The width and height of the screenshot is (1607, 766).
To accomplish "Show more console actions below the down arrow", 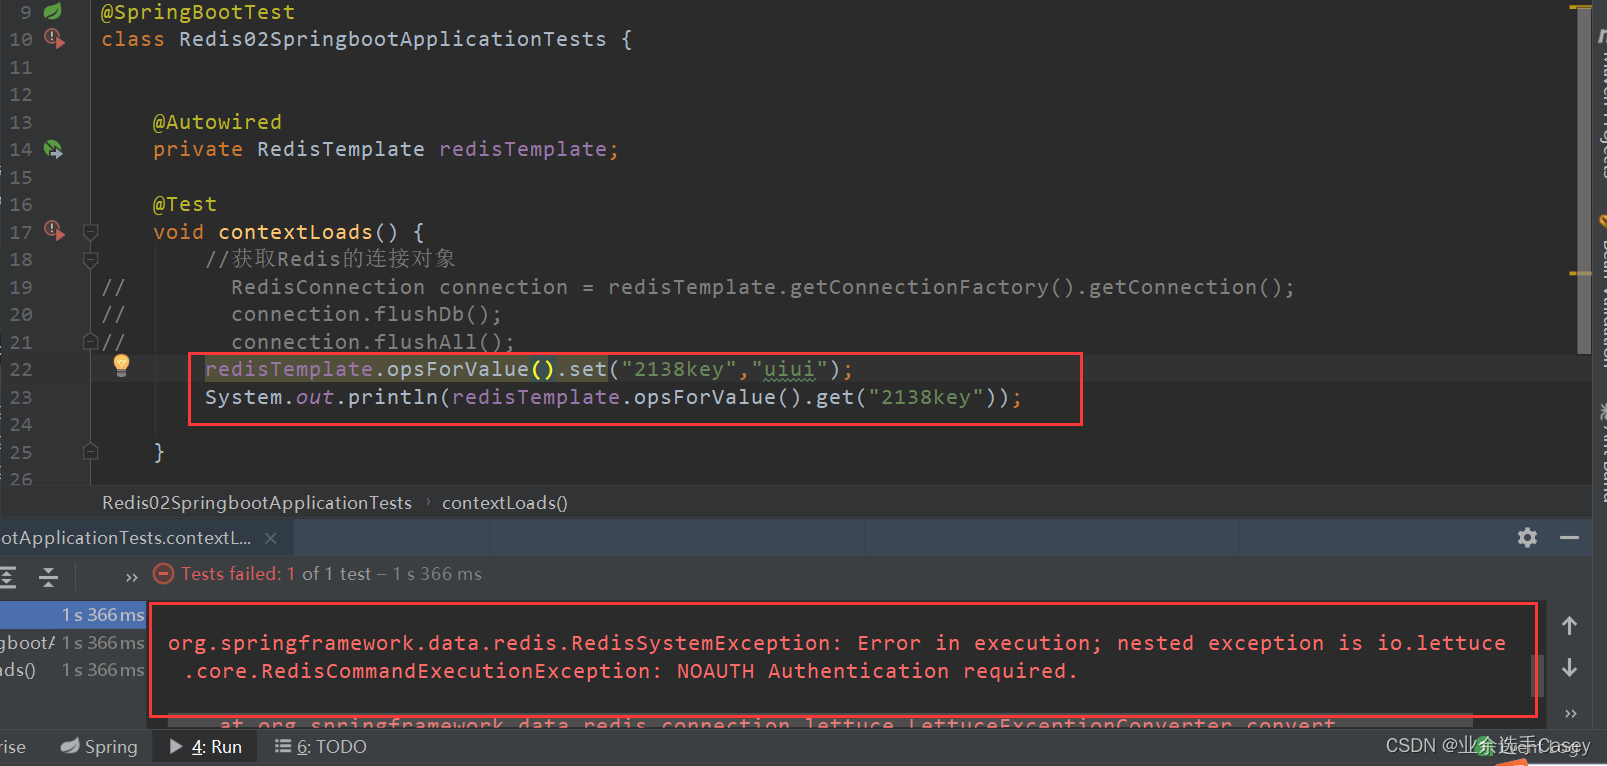I will pos(1570,713).
